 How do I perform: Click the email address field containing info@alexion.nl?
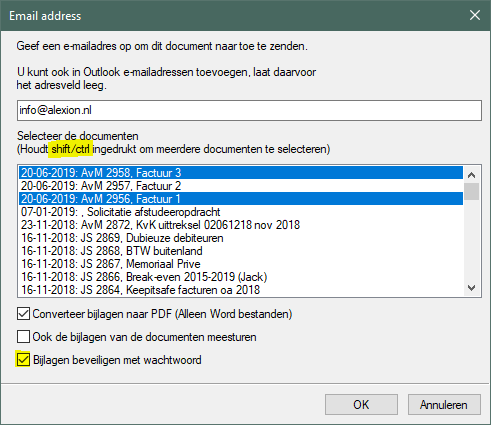249,110
